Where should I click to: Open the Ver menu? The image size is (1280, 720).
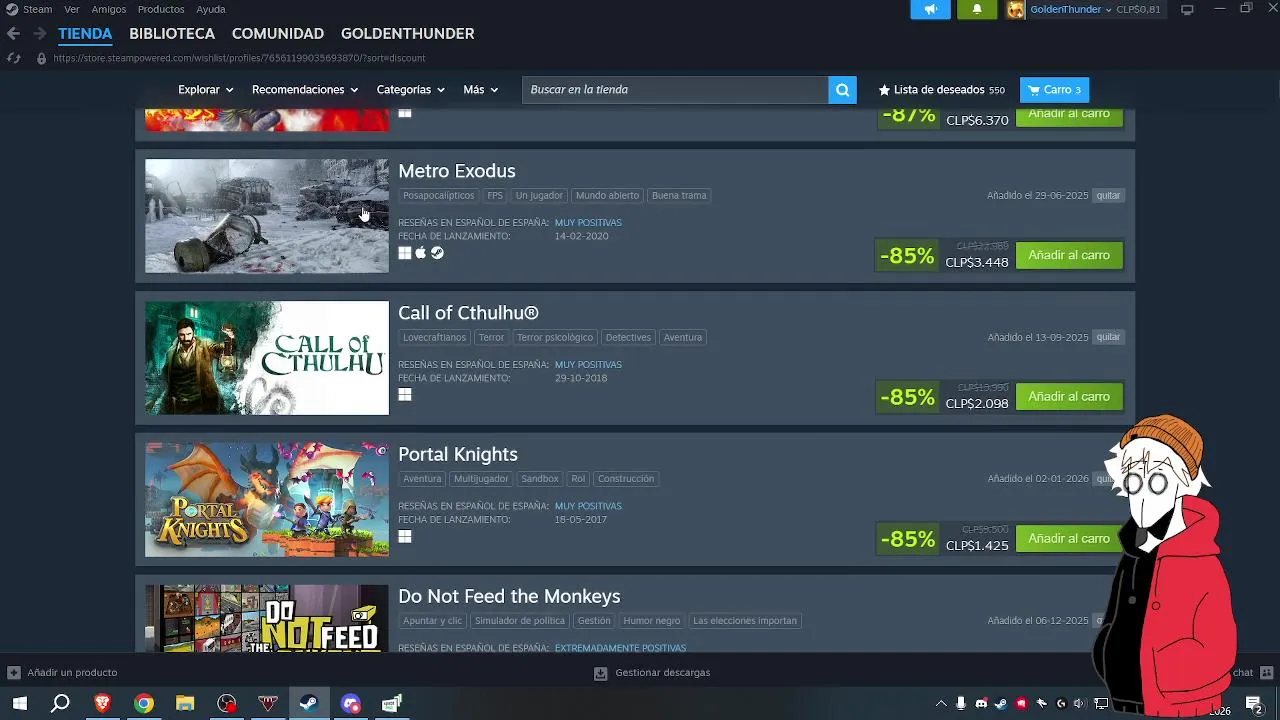[x=72, y=9]
